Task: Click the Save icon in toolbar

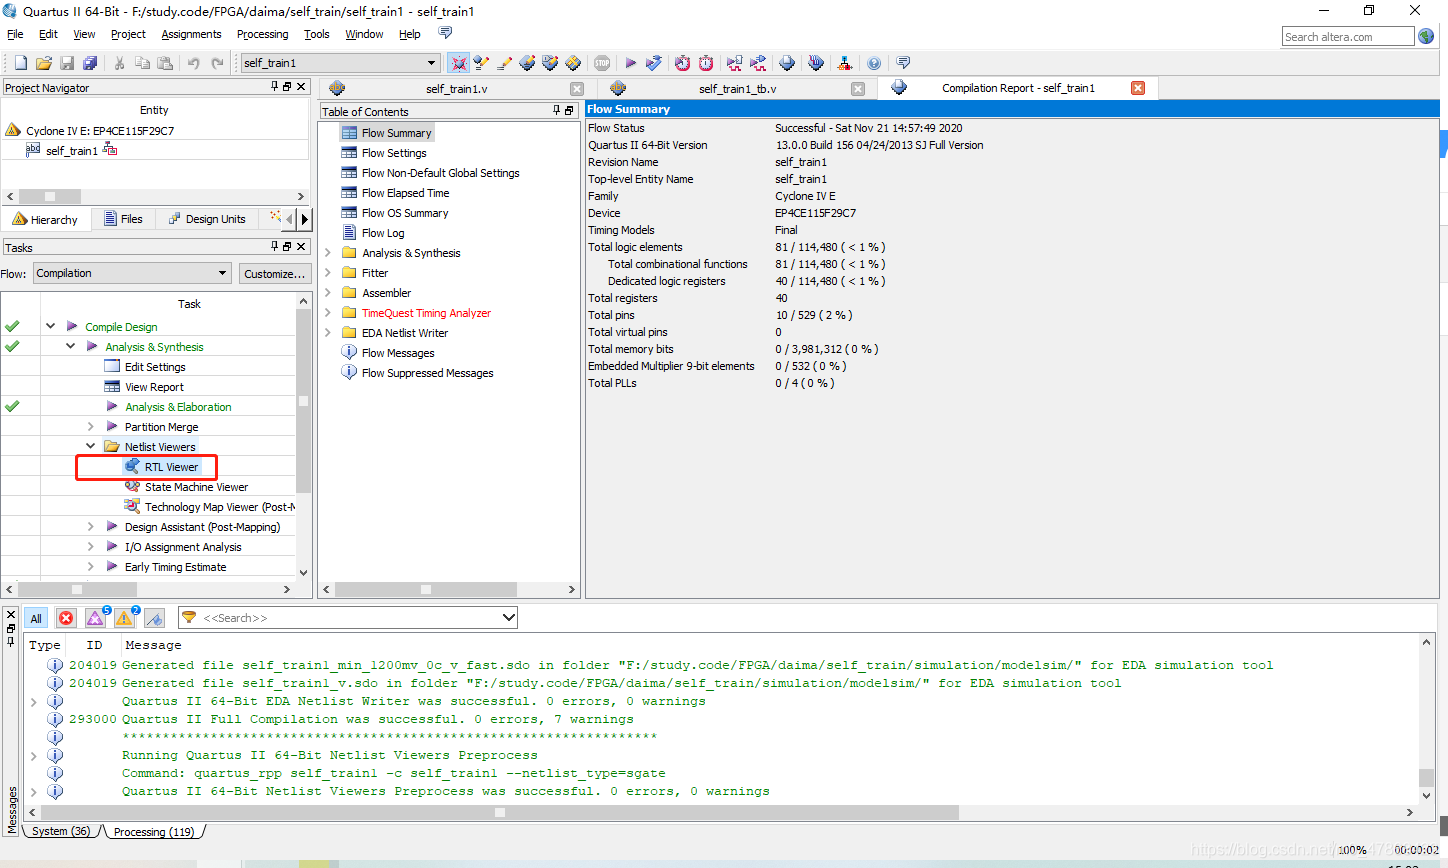Action: pos(67,63)
